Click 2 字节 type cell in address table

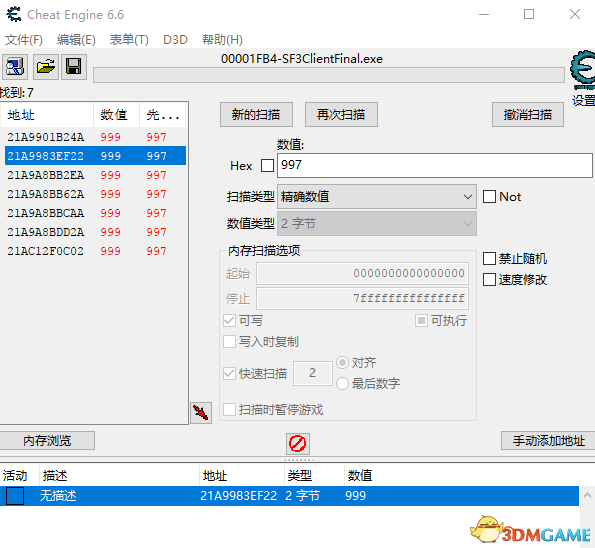[x=302, y=496]
